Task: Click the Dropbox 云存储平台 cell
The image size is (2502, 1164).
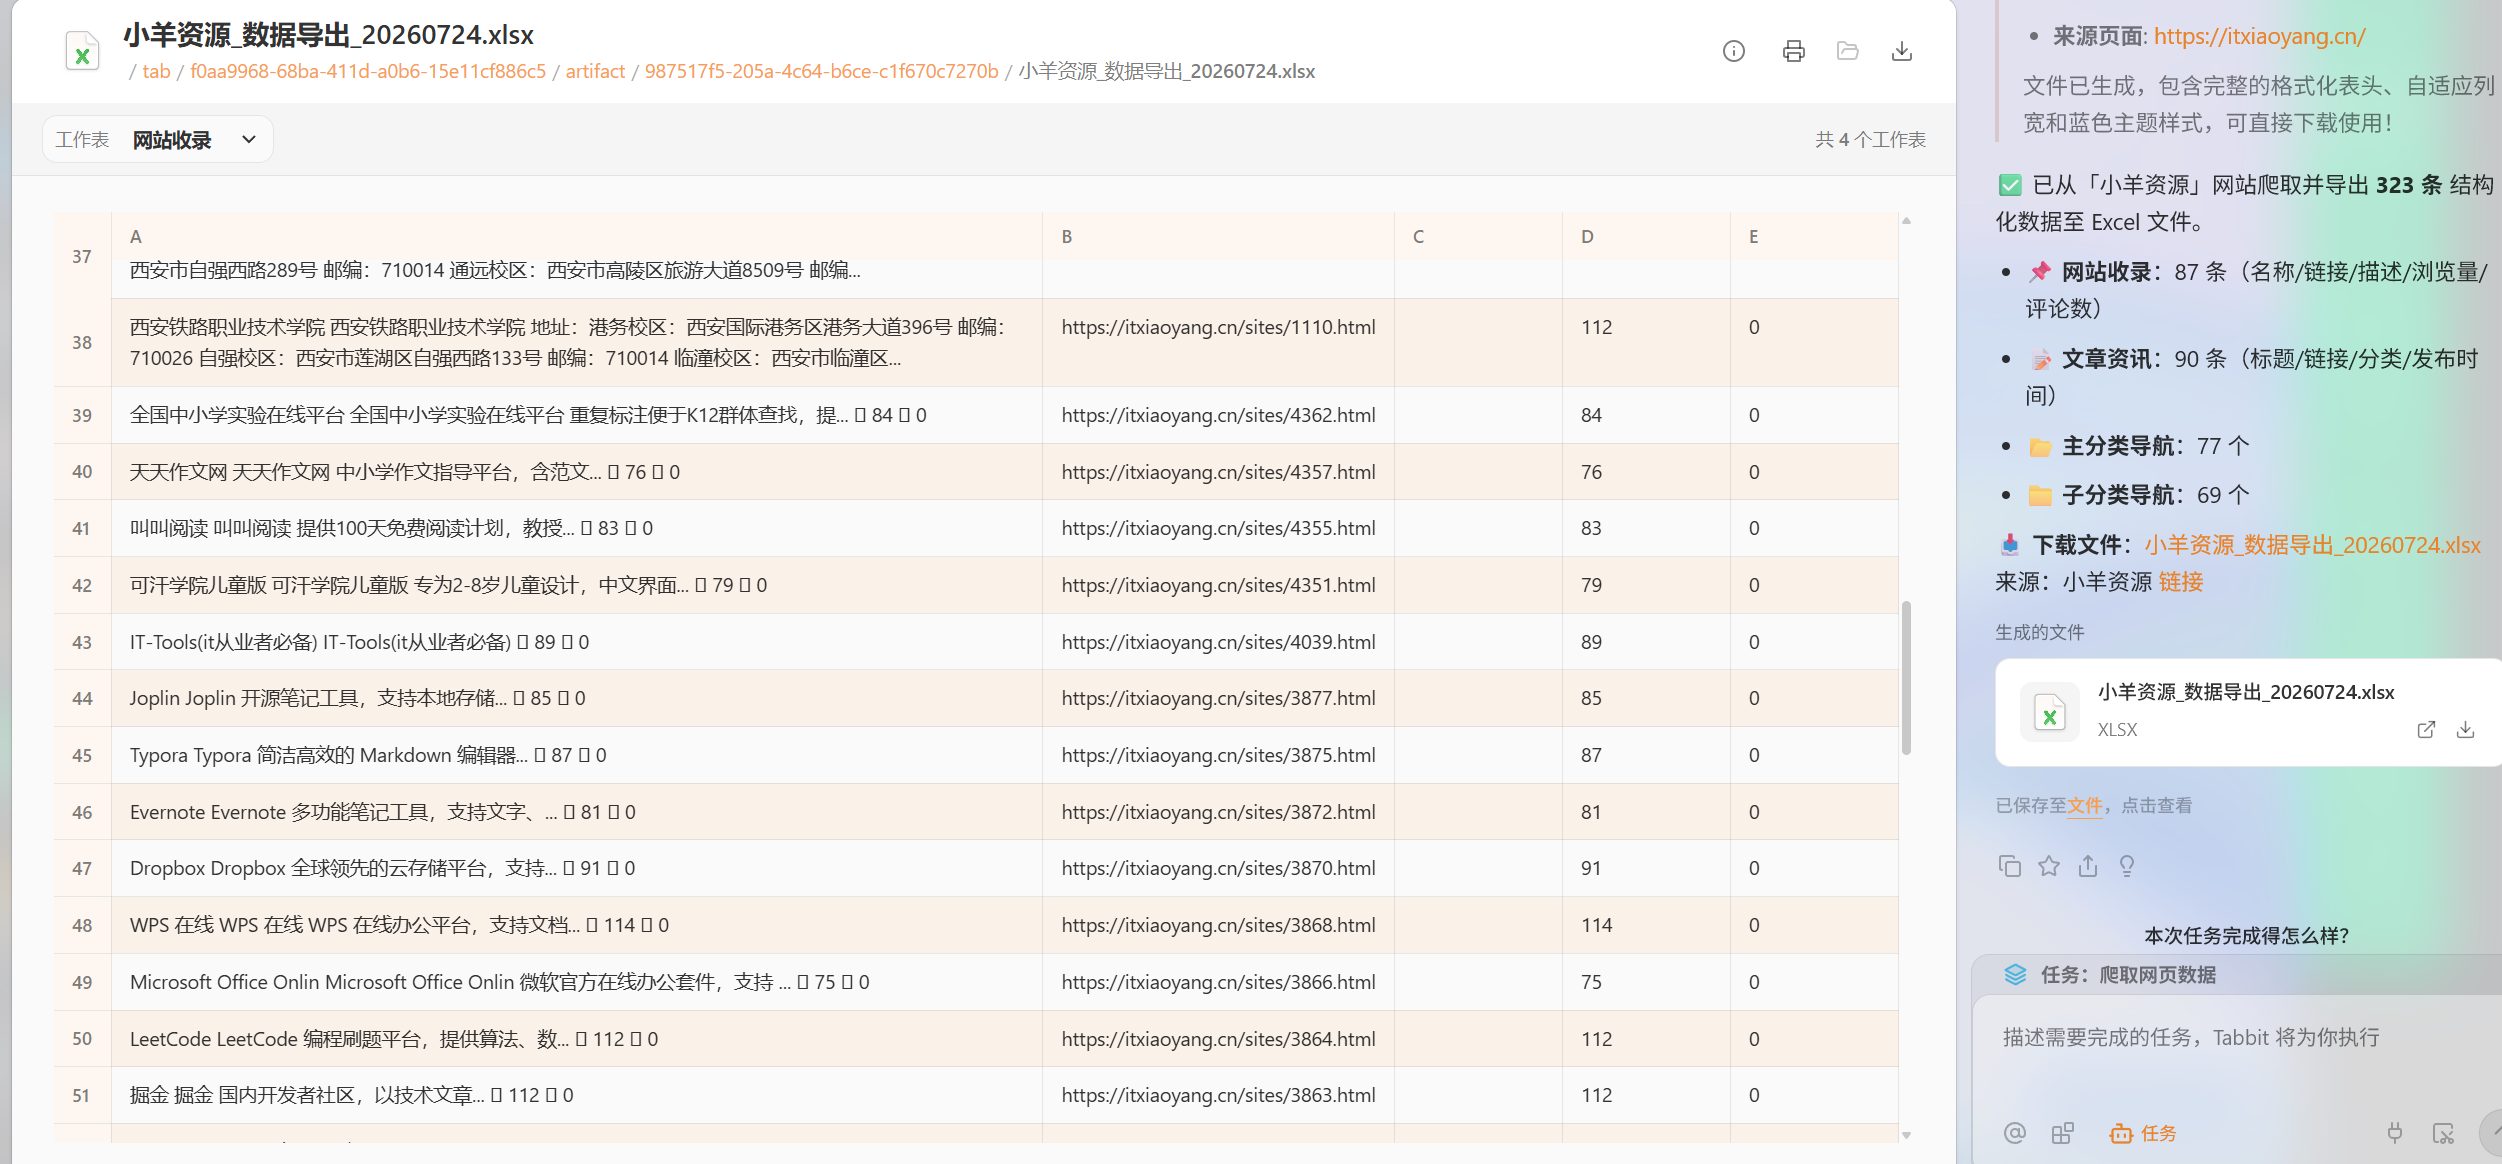Action: pyautogui.click(x=577, y=868)
